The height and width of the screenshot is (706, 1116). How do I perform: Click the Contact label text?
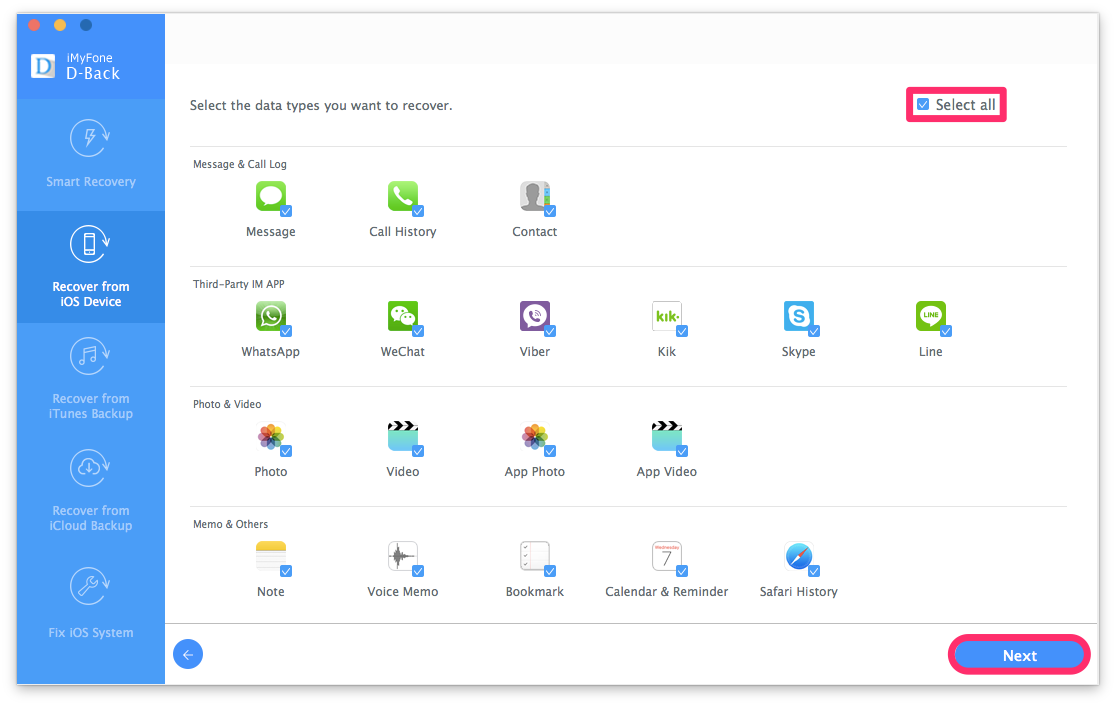(535, 232)
